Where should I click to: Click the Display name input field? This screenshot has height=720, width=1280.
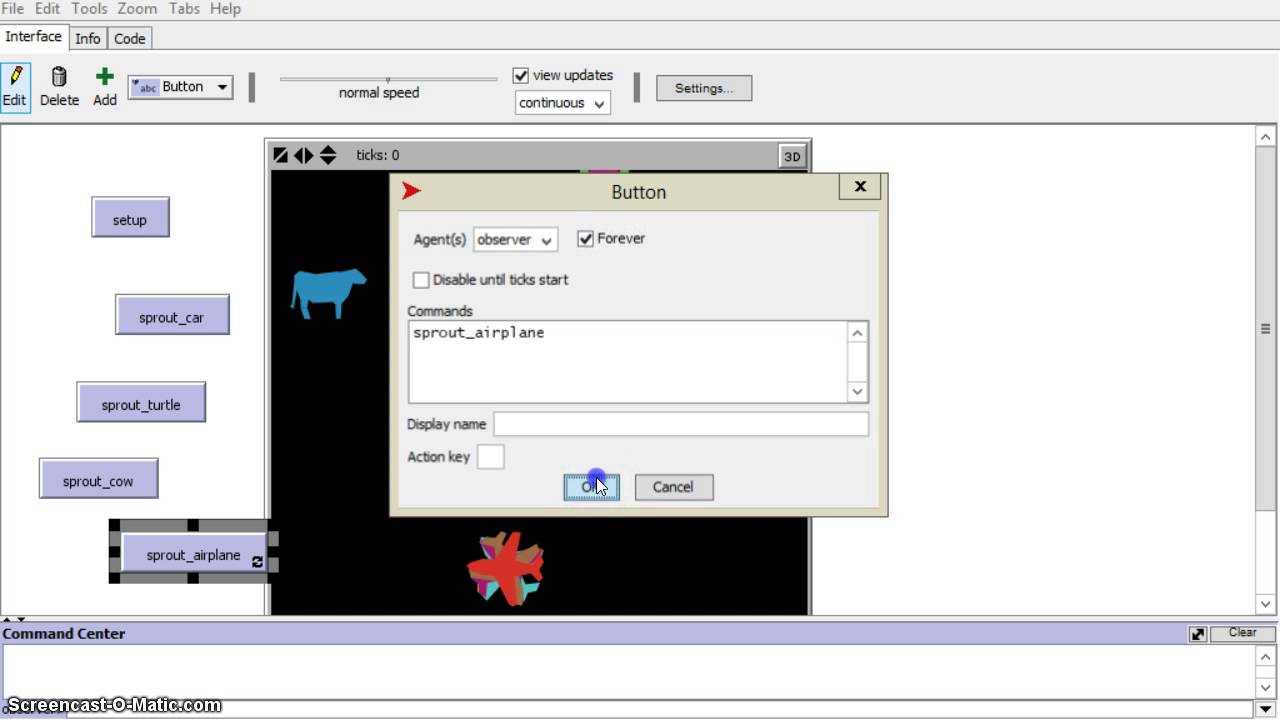tap(681, 424)
